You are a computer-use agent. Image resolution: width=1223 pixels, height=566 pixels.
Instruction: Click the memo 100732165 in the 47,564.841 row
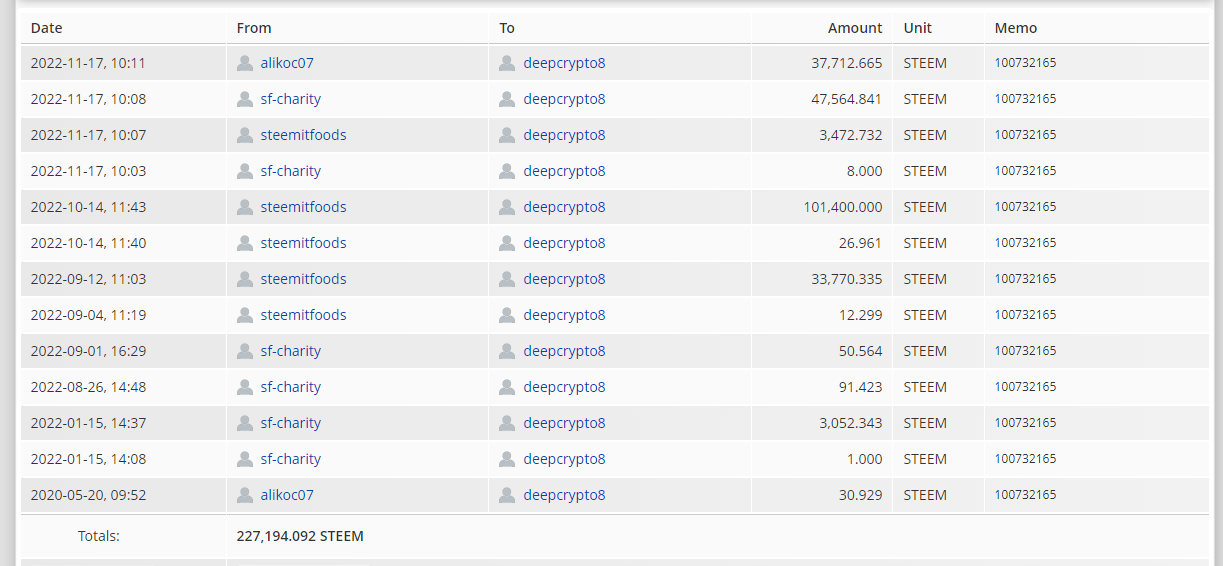click(1025, 99)
